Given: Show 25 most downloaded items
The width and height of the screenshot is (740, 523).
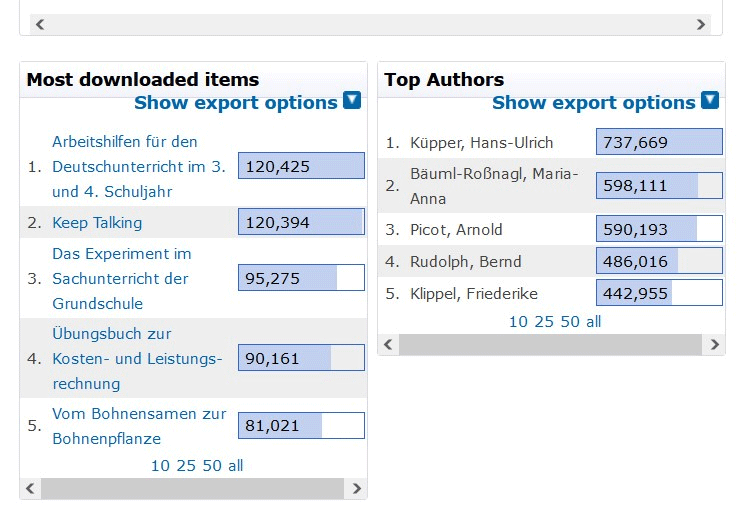Looking at the screenshot, I should coord(186,465).
